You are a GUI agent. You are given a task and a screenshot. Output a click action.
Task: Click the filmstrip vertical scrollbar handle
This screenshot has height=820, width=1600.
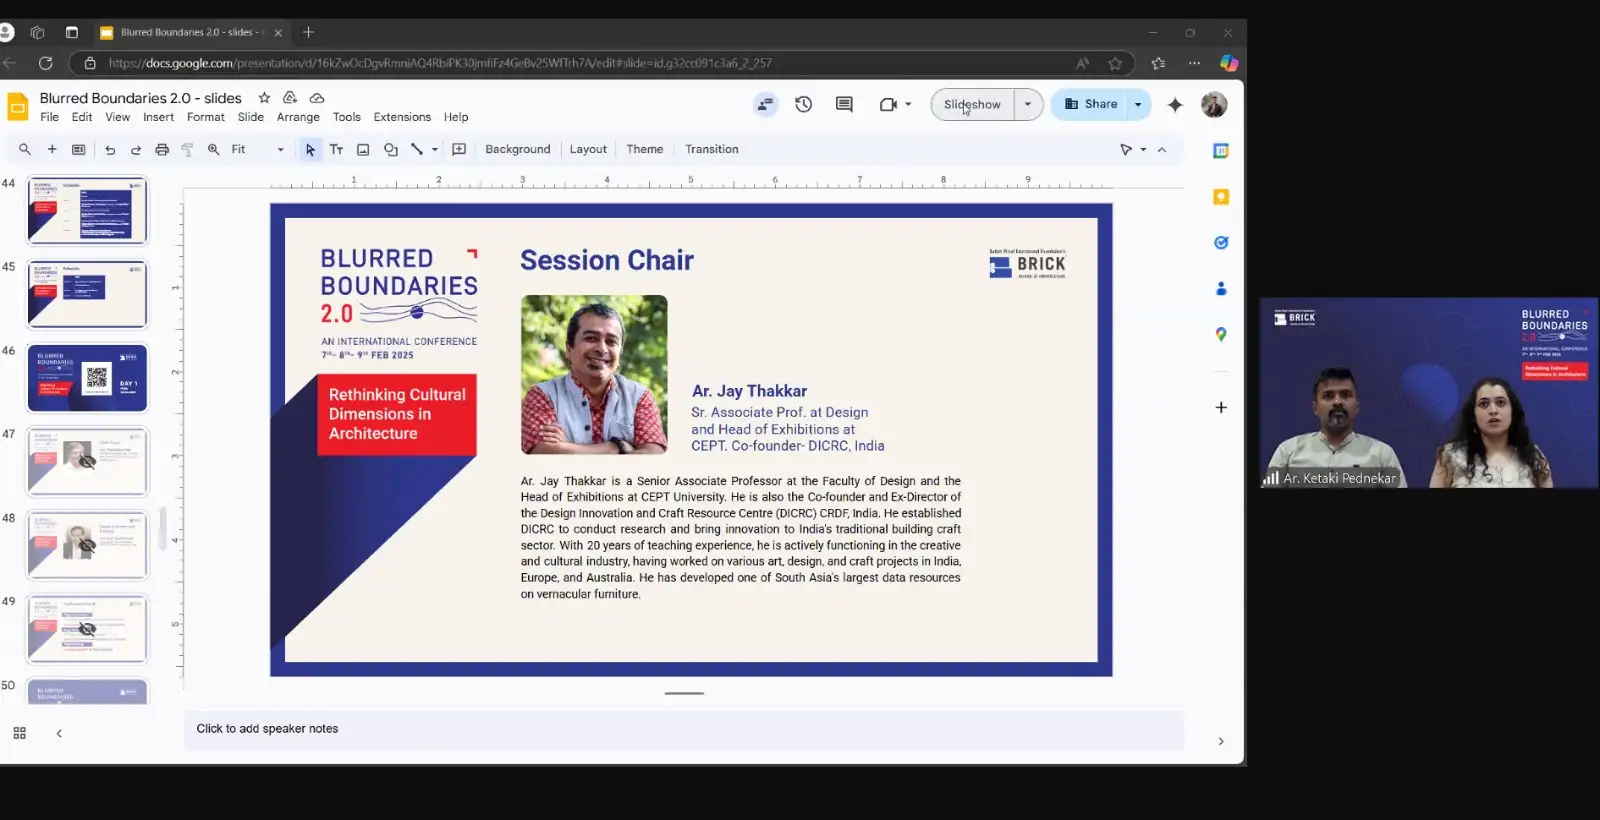click(x=162, y=528)
